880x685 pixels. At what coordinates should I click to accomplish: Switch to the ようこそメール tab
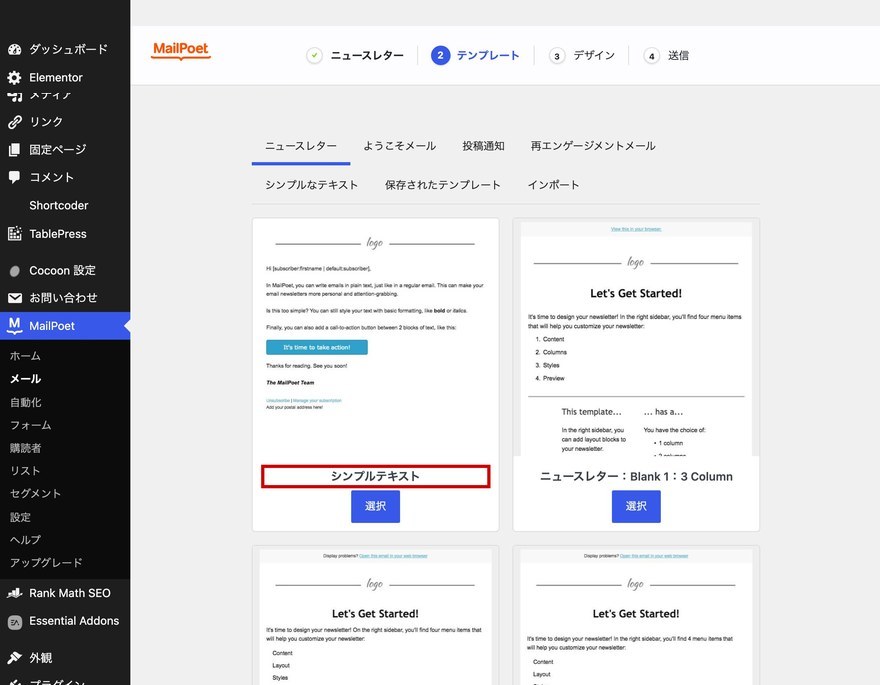[400, 146]
